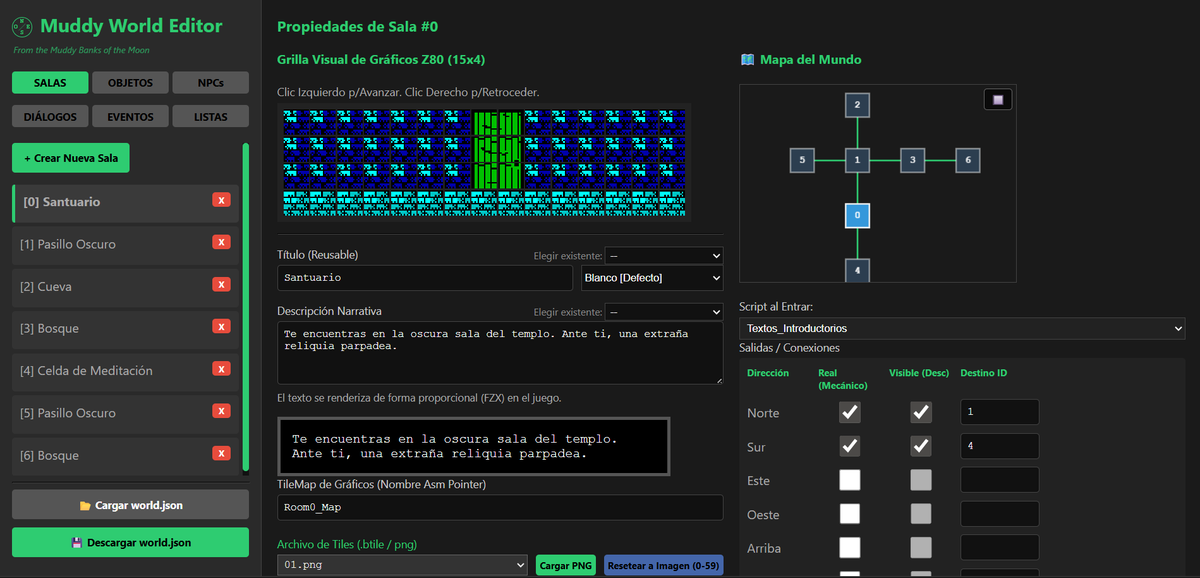Click the room list green scrollbar
Viewport: 1200px width, 578px height.
245,307
